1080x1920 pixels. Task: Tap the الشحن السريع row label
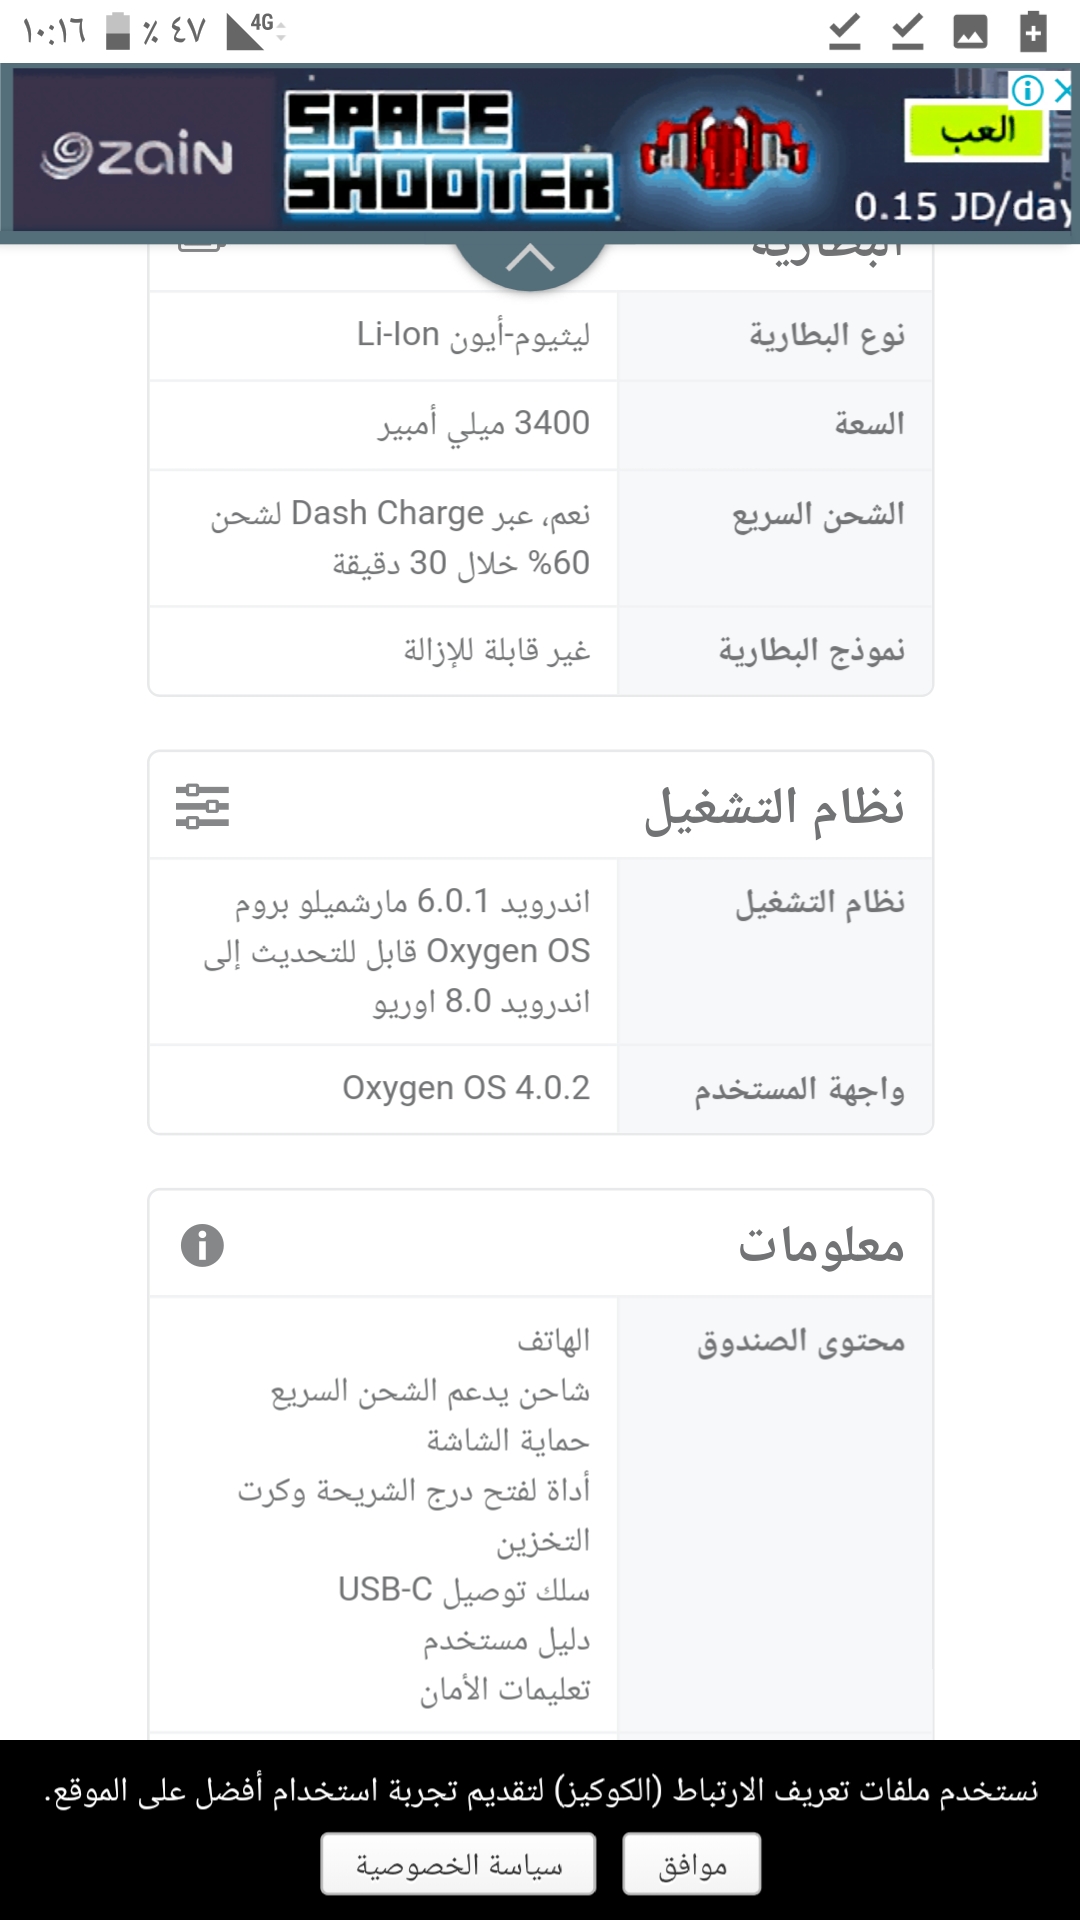point(818,515)
